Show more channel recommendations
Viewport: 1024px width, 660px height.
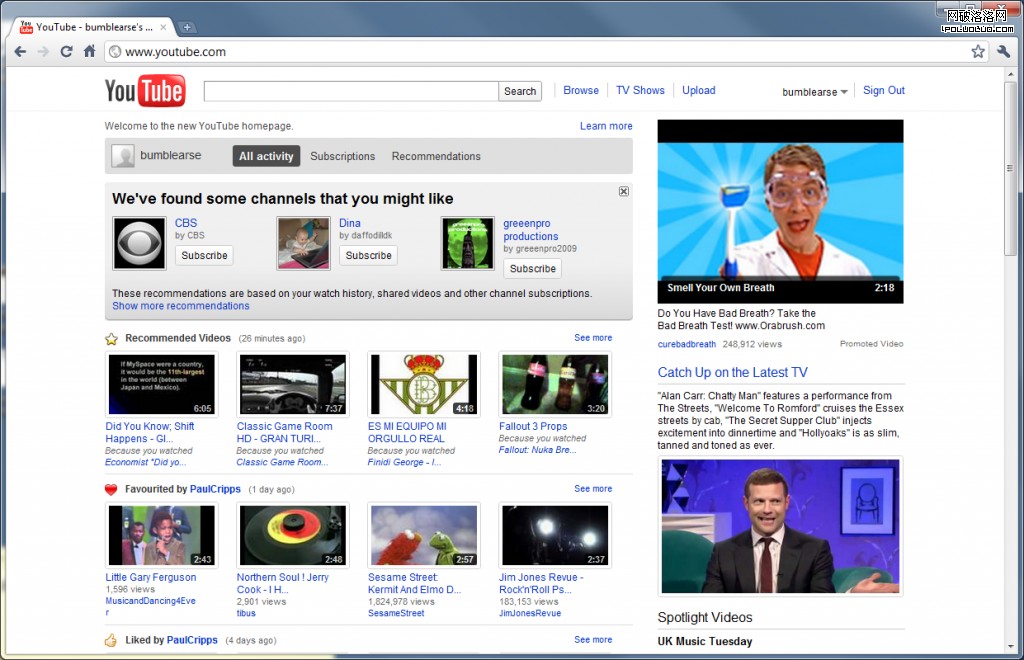pyautogui.click(x=180, y=305)
